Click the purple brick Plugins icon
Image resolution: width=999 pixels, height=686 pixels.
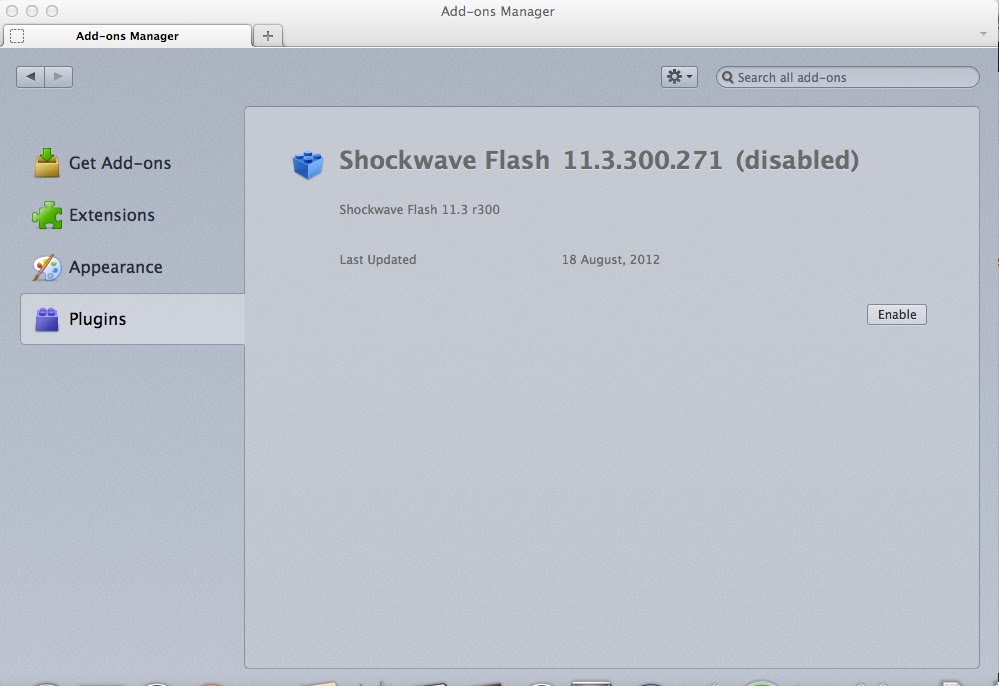point(47,320)
